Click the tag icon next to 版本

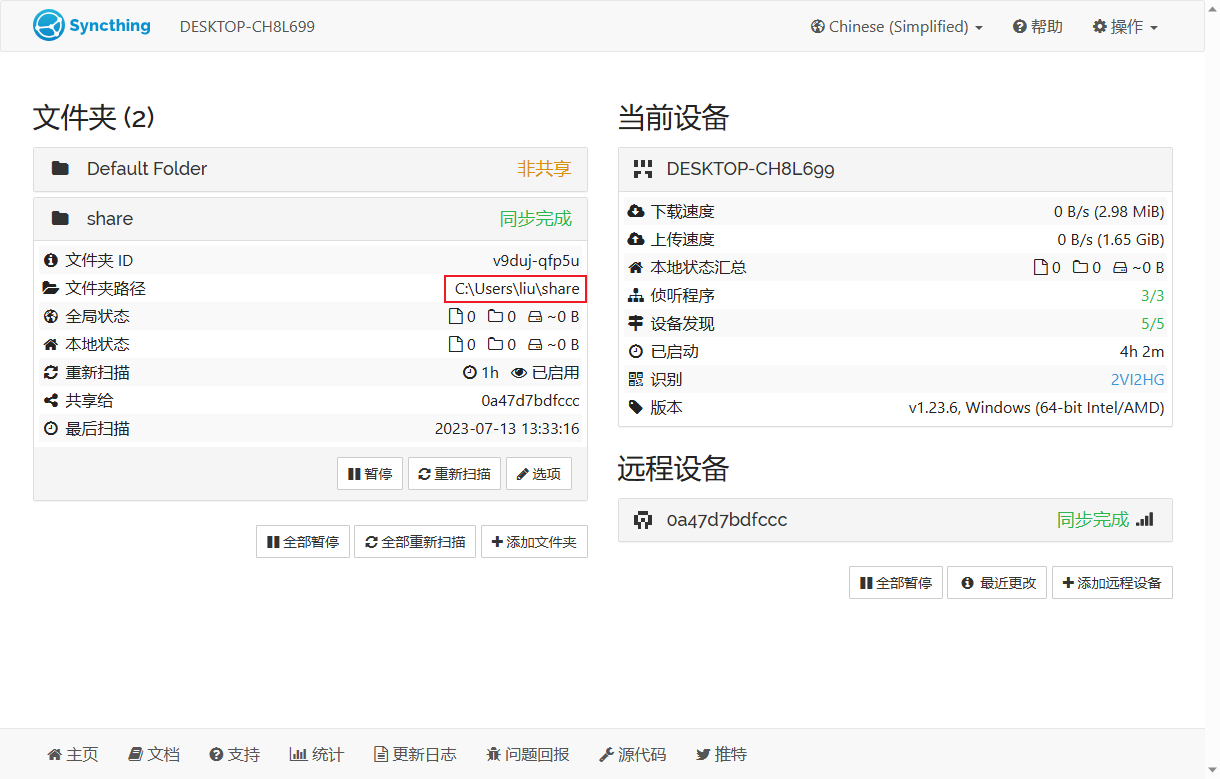point(636,408)
